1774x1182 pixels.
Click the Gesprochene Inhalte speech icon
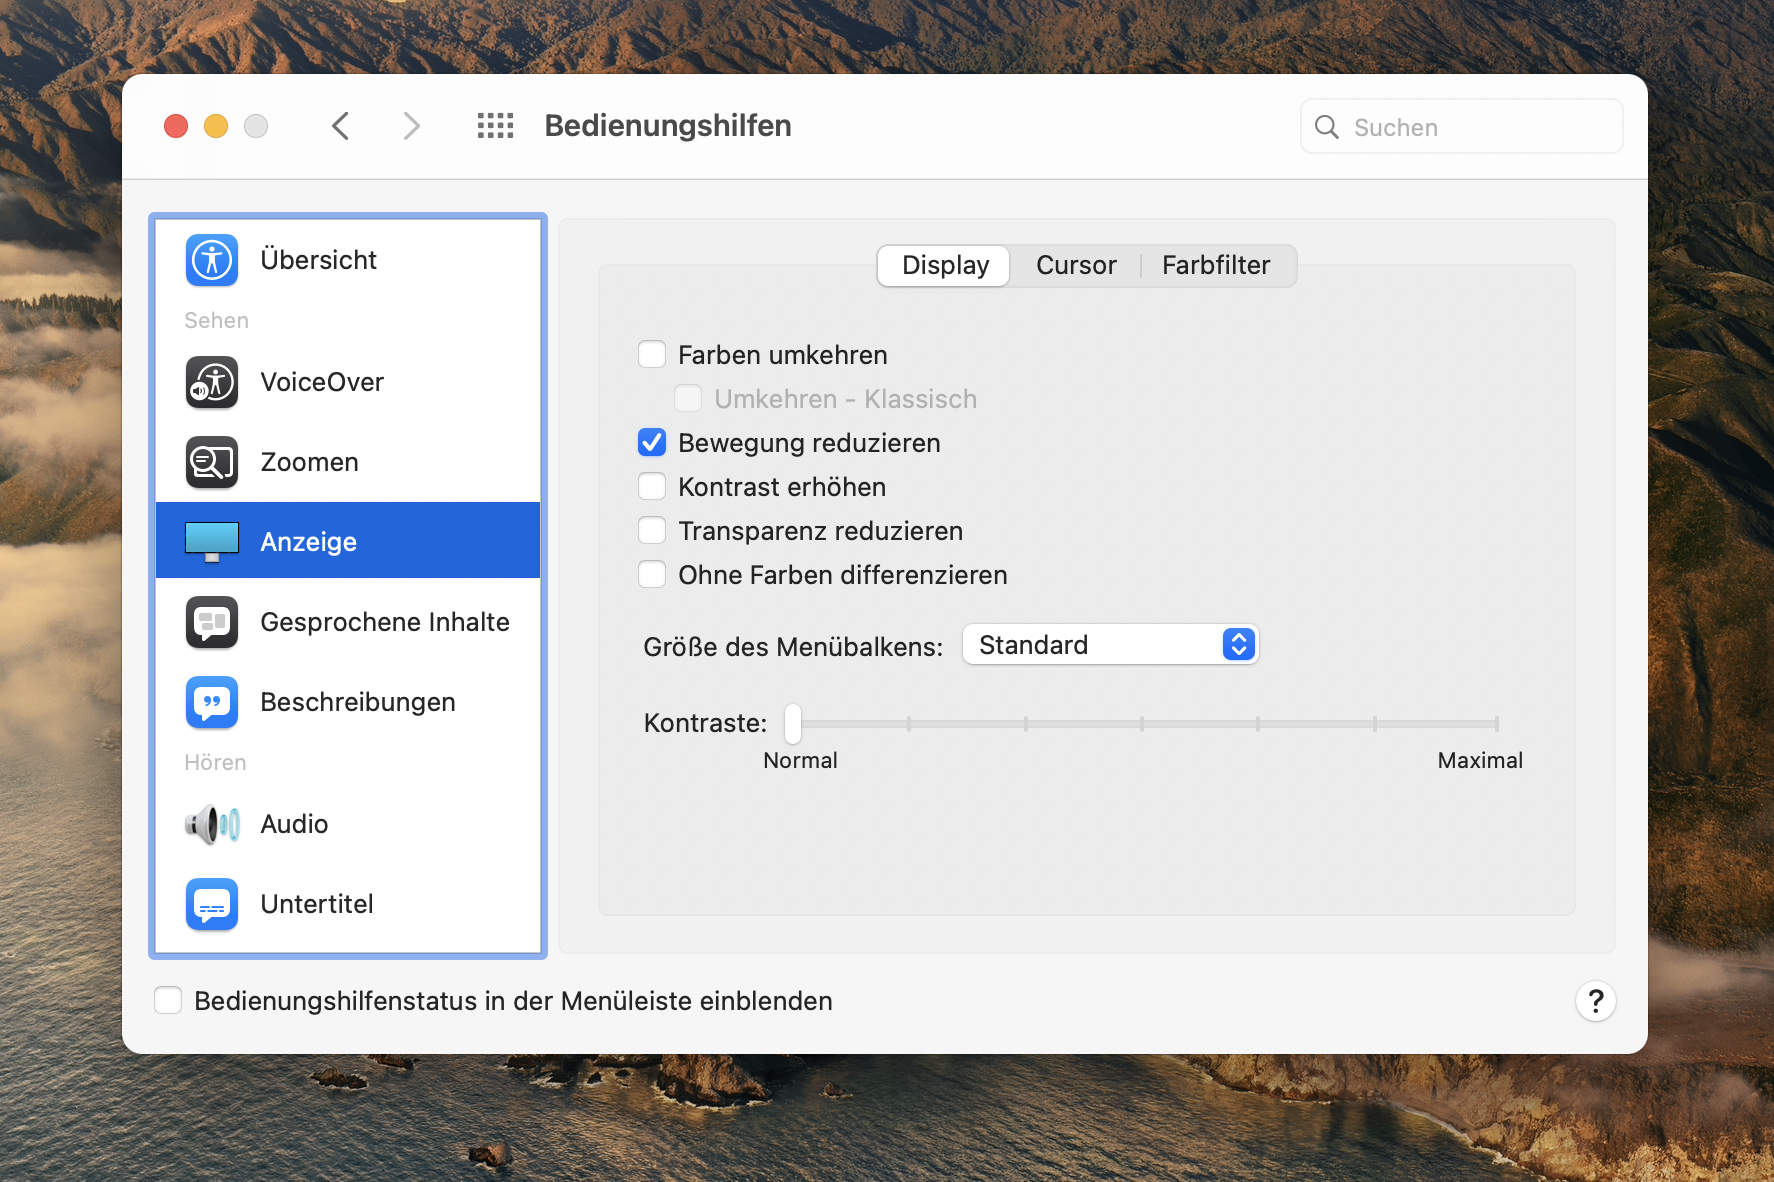click(x=211, y=622)
